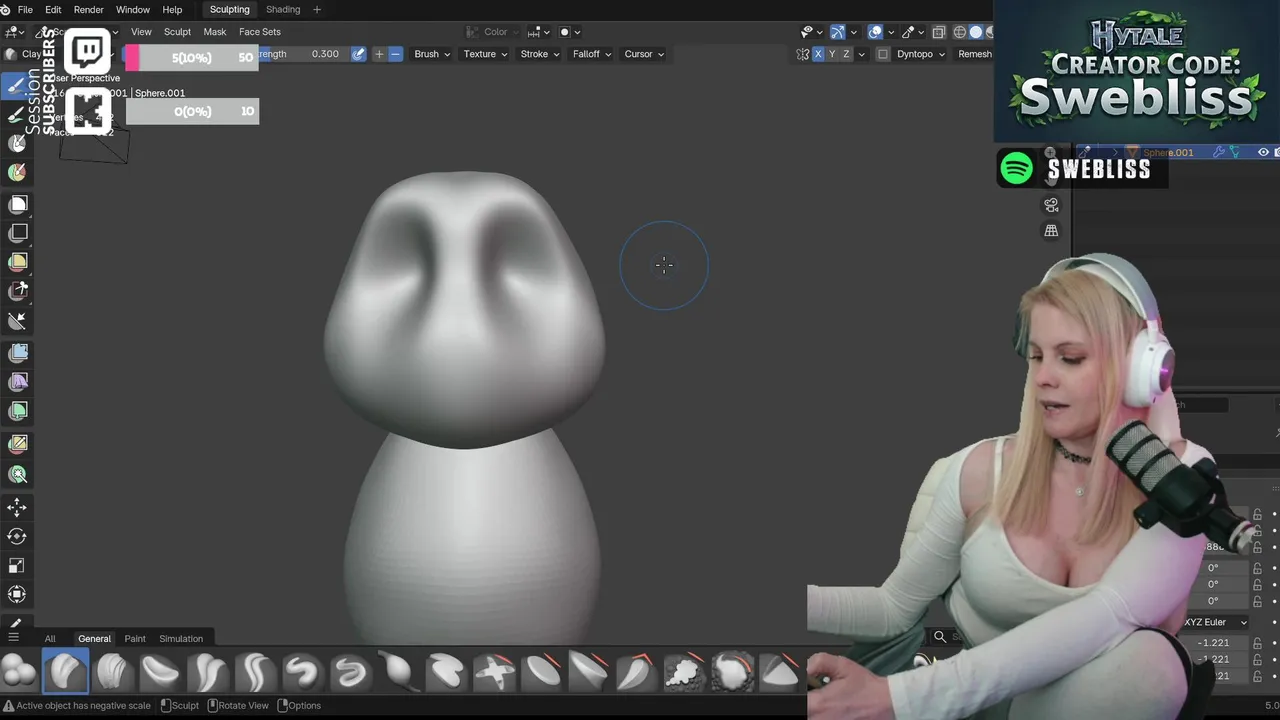Open the Texture dropdown
Viewport: 1280px width, 720px height.
coord(485,54)
